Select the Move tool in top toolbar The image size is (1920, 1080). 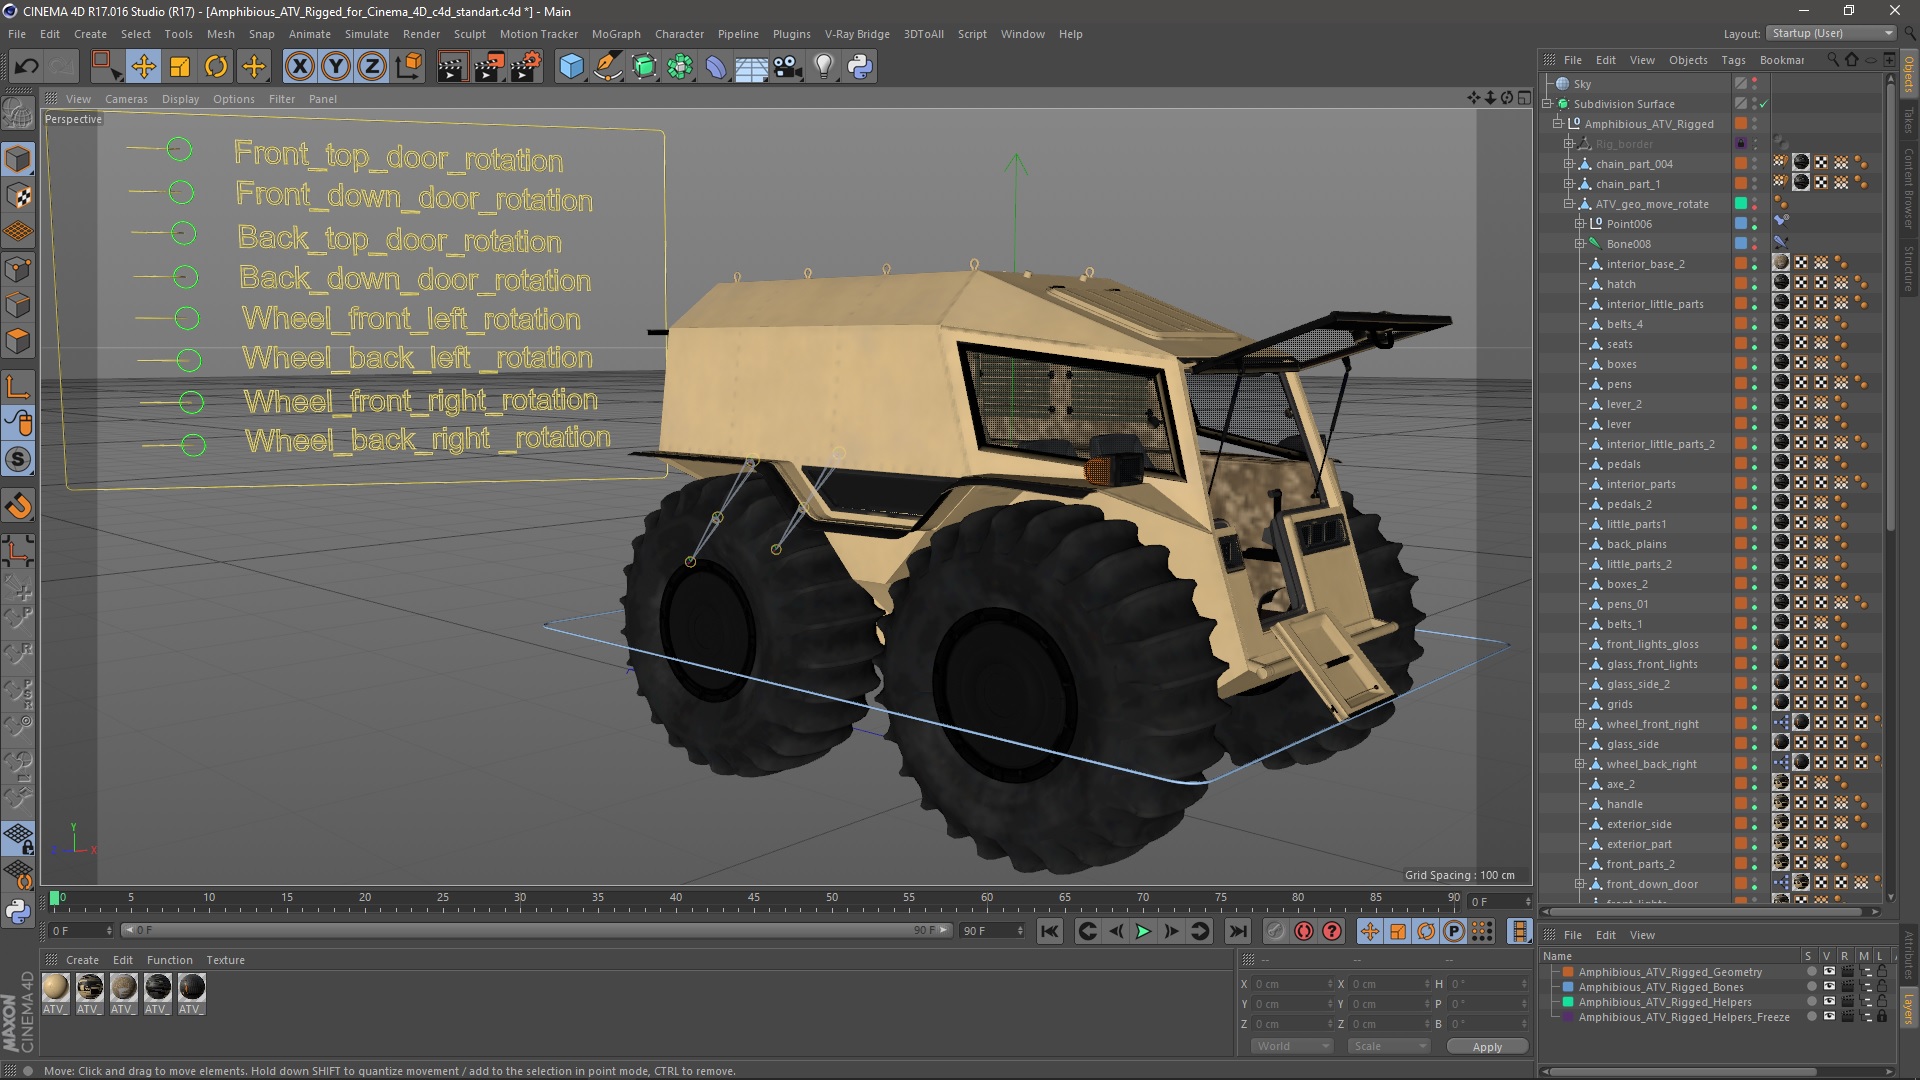143,67
